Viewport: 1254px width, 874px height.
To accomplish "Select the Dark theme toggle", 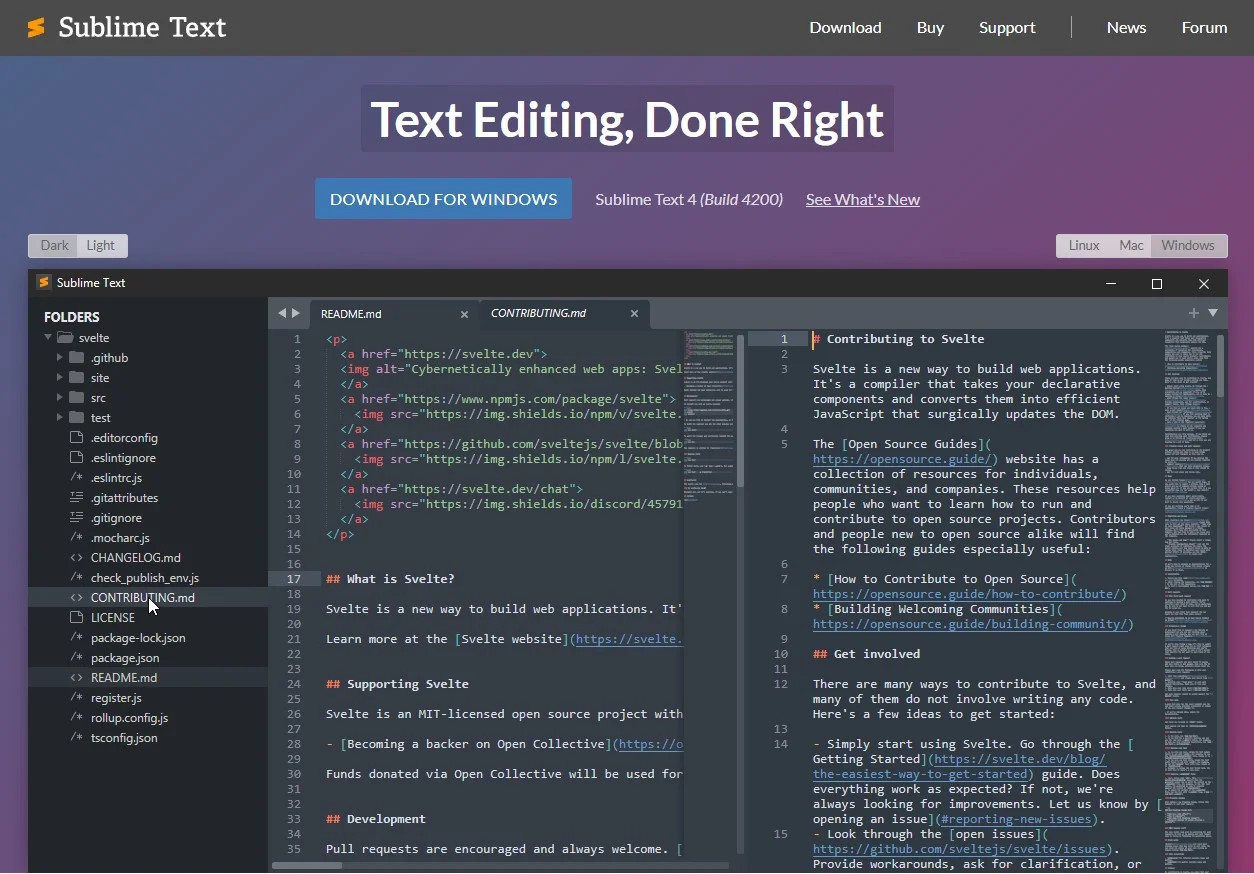I will pyautogui.click(x=53, y=245).
